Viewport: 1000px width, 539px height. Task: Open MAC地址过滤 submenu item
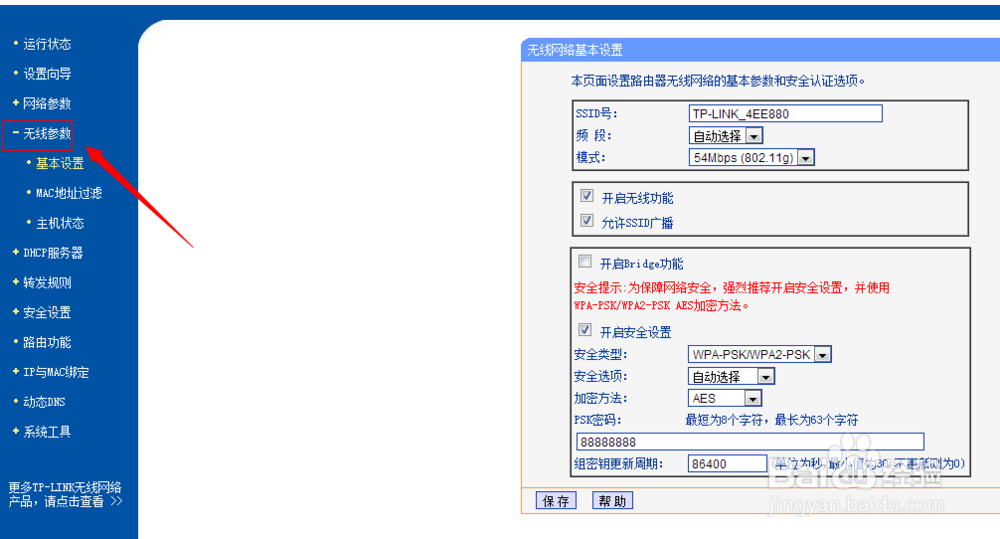click(69, 193)
